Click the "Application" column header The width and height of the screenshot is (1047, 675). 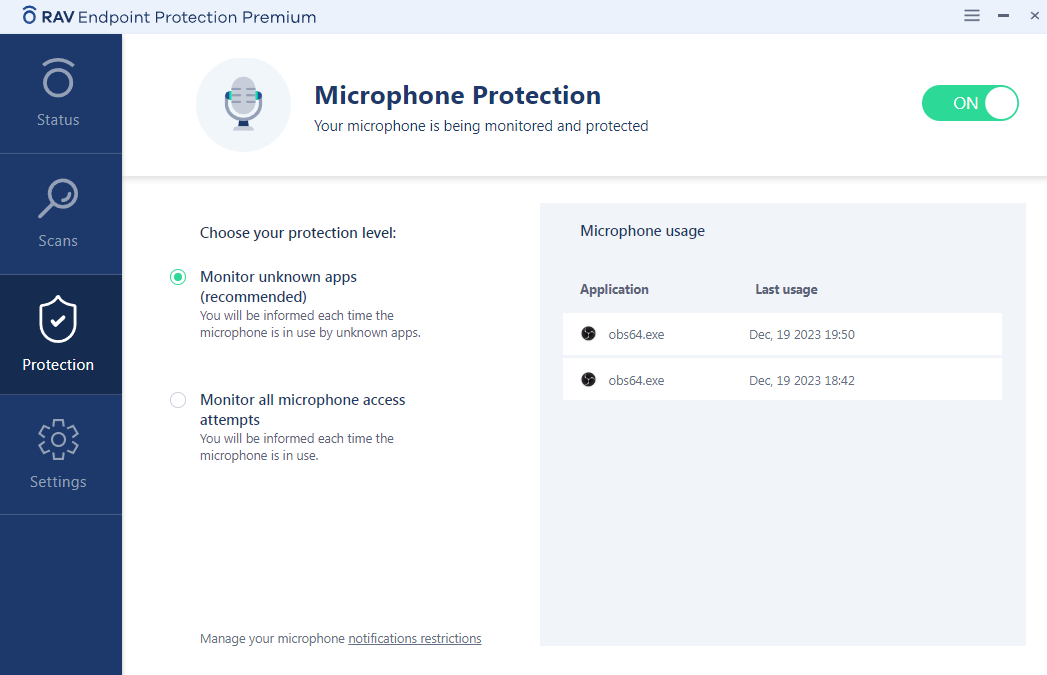click(x=614, y=289)
